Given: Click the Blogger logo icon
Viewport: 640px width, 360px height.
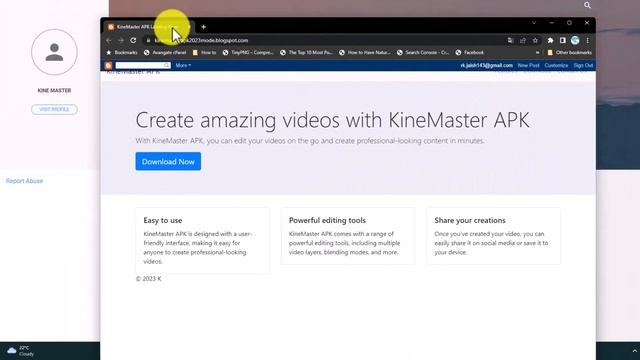Looking at the screenshot, I should (108, 66).
